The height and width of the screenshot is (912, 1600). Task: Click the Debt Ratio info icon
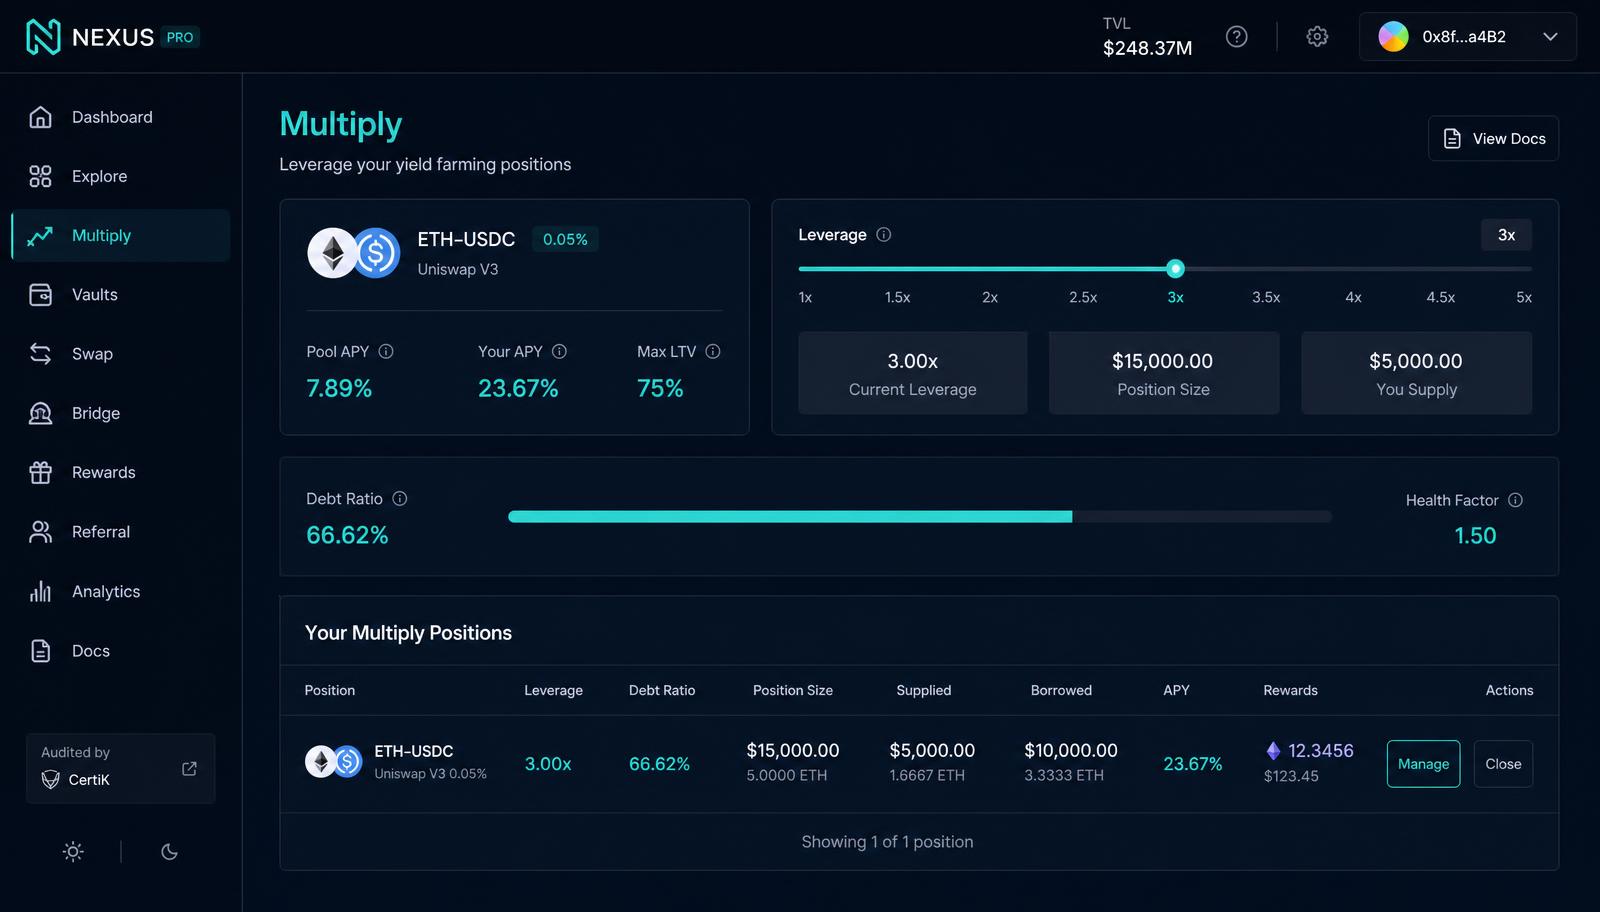click(x=400, y=498)
